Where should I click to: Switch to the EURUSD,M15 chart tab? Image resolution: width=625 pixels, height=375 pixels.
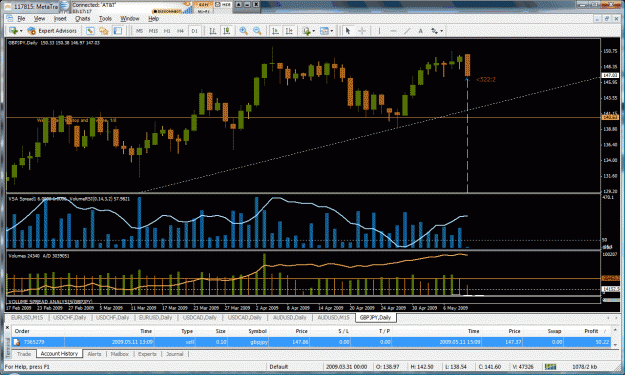tap(27, 318)
